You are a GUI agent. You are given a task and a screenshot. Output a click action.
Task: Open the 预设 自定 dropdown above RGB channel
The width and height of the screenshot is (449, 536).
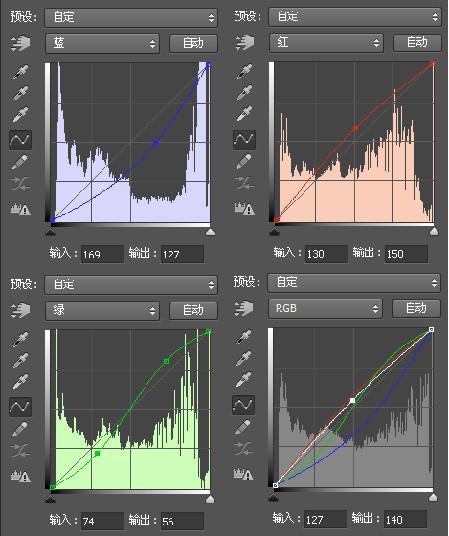click(354, 282)
